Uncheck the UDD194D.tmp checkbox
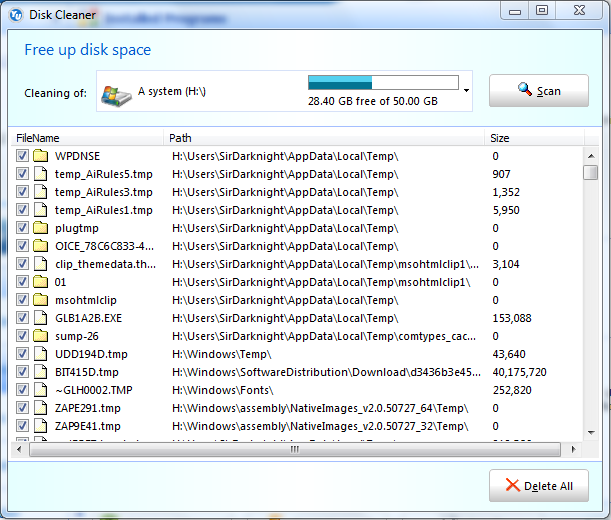The image size is (611, 520). pos(22,354)
